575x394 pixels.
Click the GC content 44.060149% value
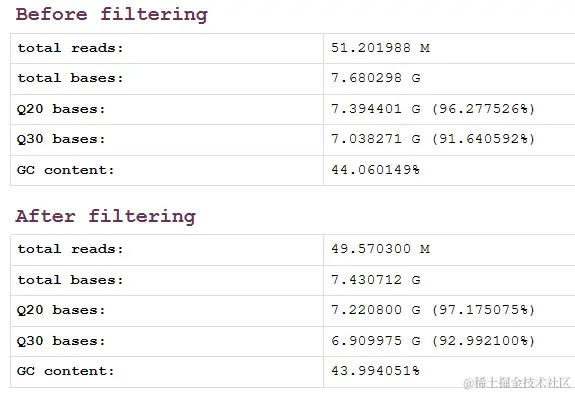click(376, 169)
